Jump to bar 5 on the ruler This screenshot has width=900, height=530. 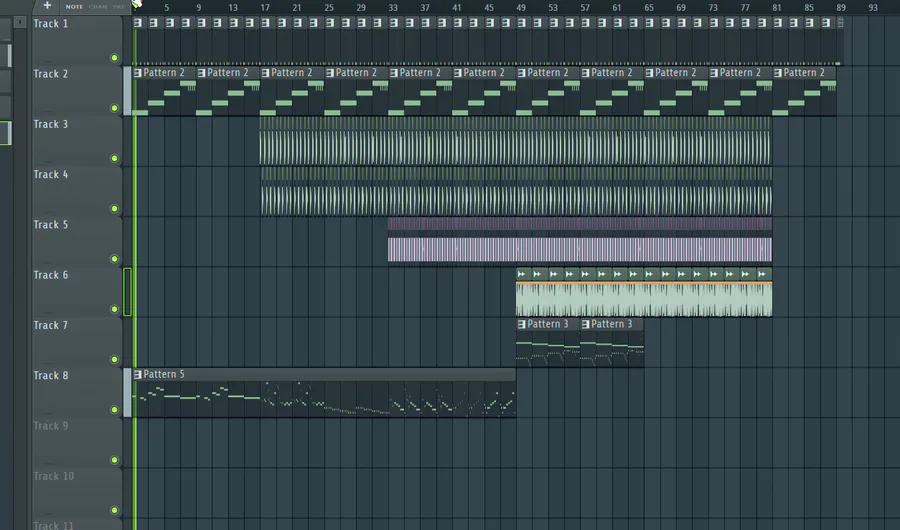(166, 7)
